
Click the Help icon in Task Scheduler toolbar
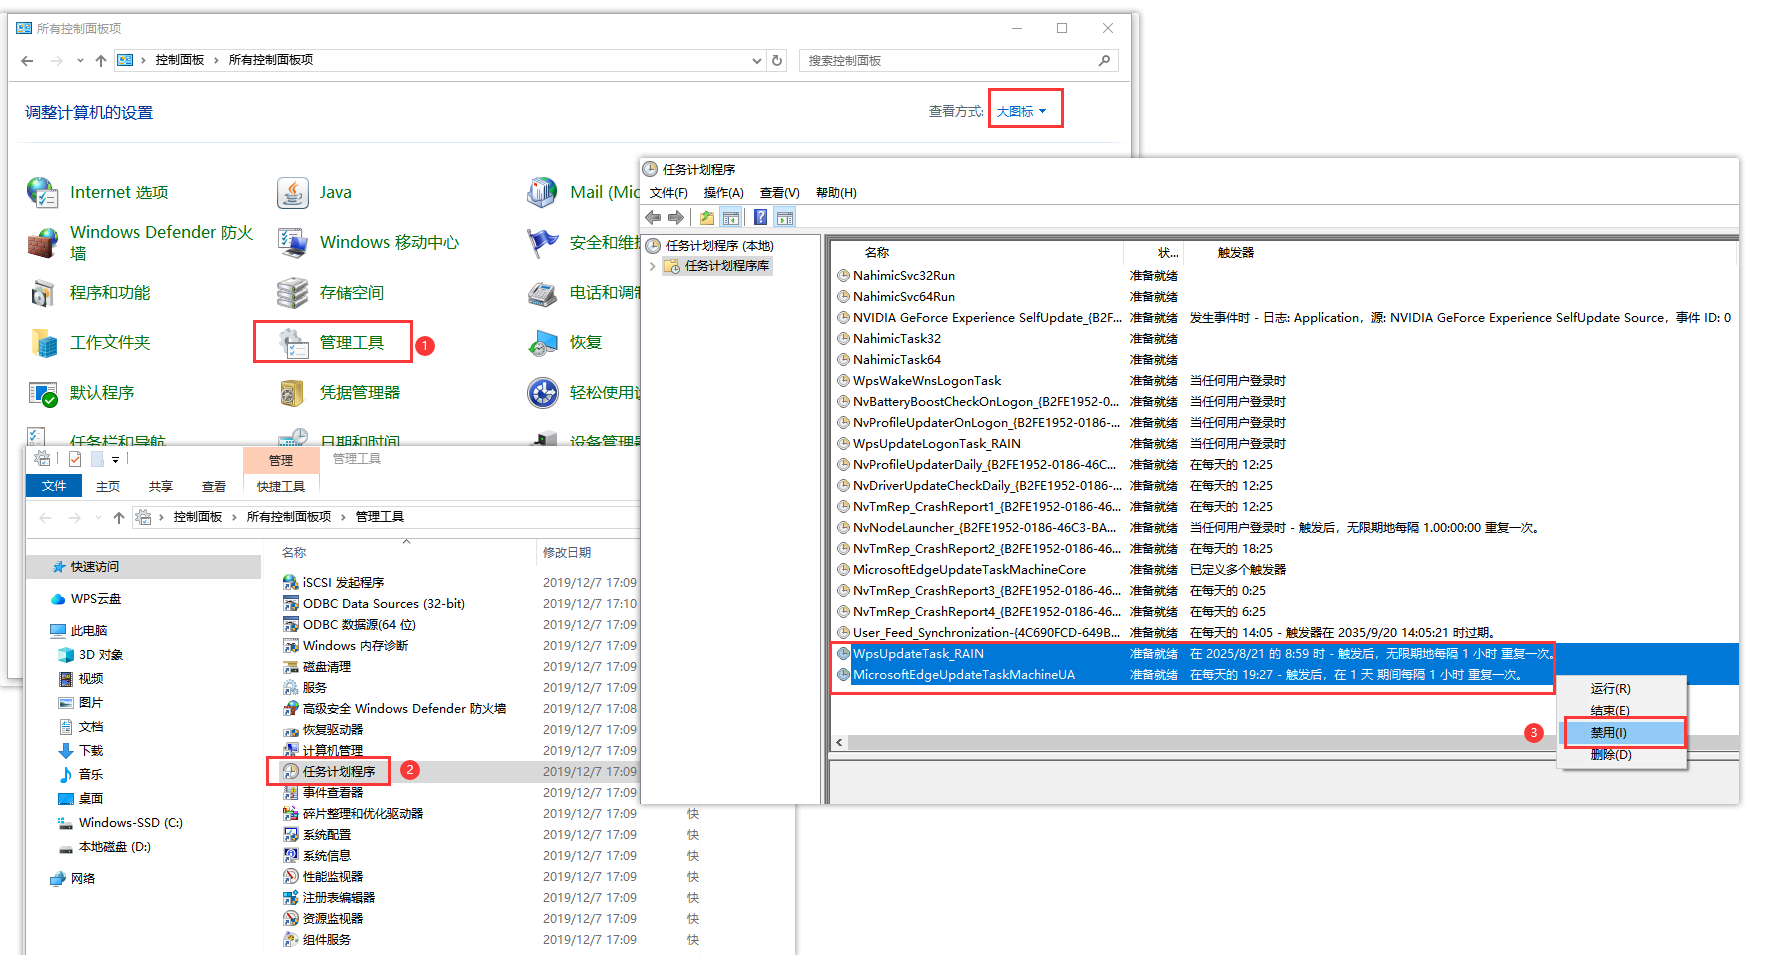click(760, 217)
